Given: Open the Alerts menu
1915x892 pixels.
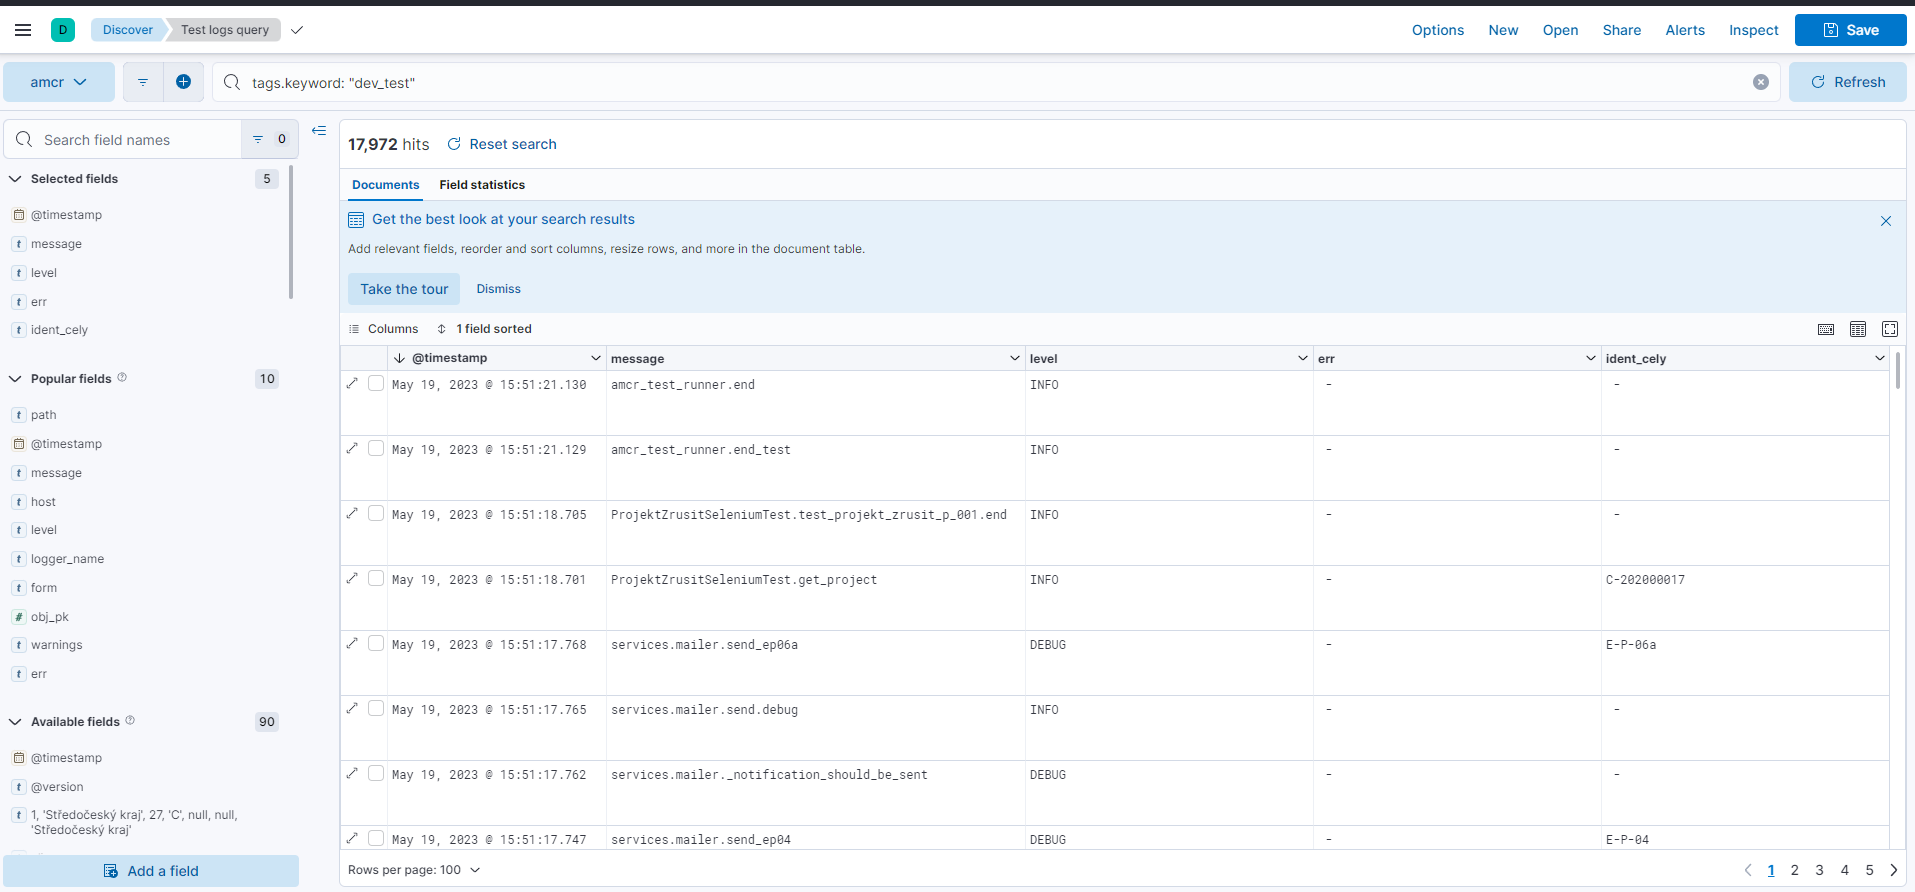Looking at the screenshot, I should click(1685, 30).
